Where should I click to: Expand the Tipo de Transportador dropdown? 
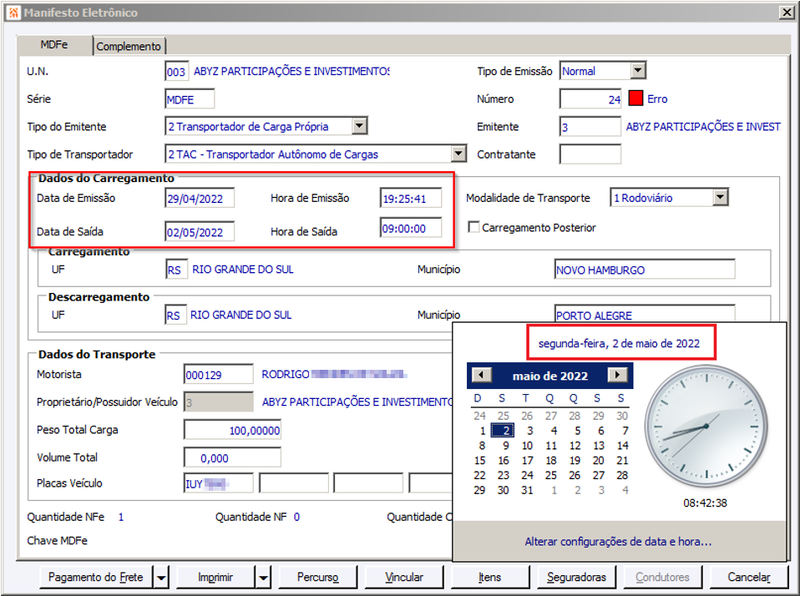tap(459, 154)
